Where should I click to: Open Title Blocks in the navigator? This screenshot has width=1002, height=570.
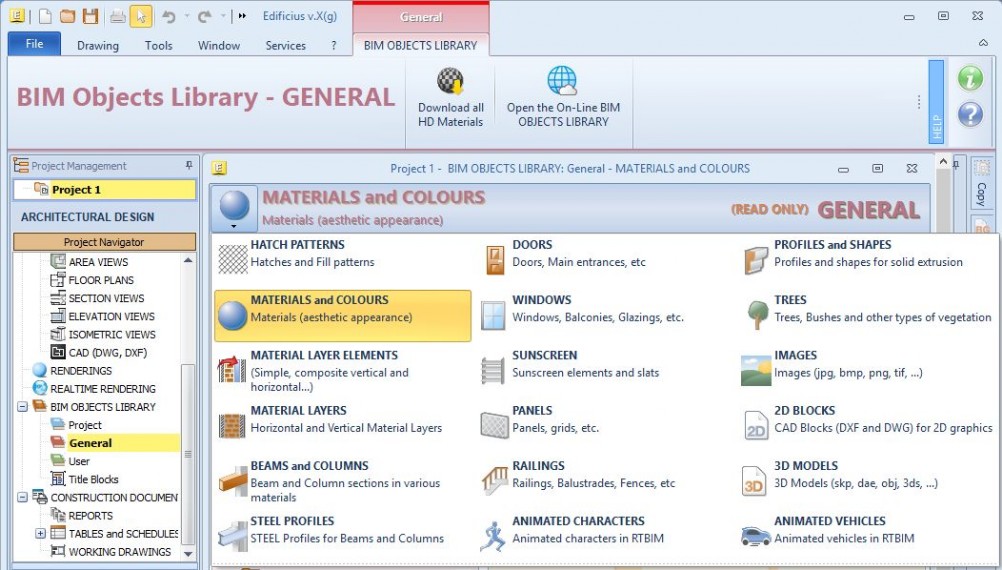point(93,479)
